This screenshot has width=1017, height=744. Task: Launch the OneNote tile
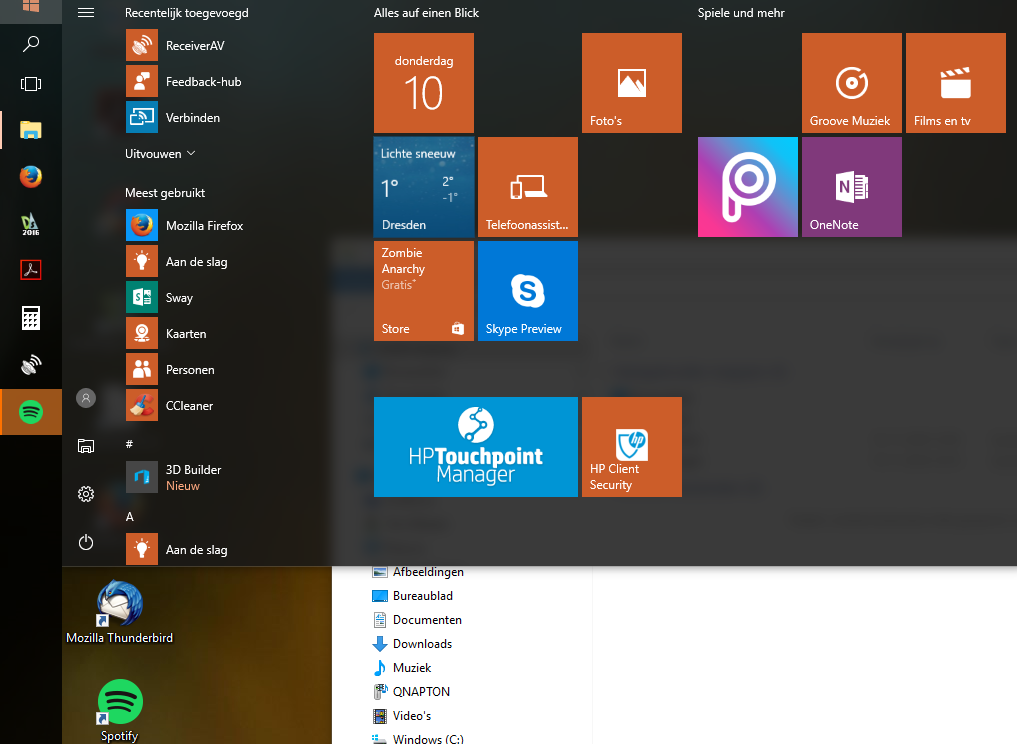pos(852,187)
